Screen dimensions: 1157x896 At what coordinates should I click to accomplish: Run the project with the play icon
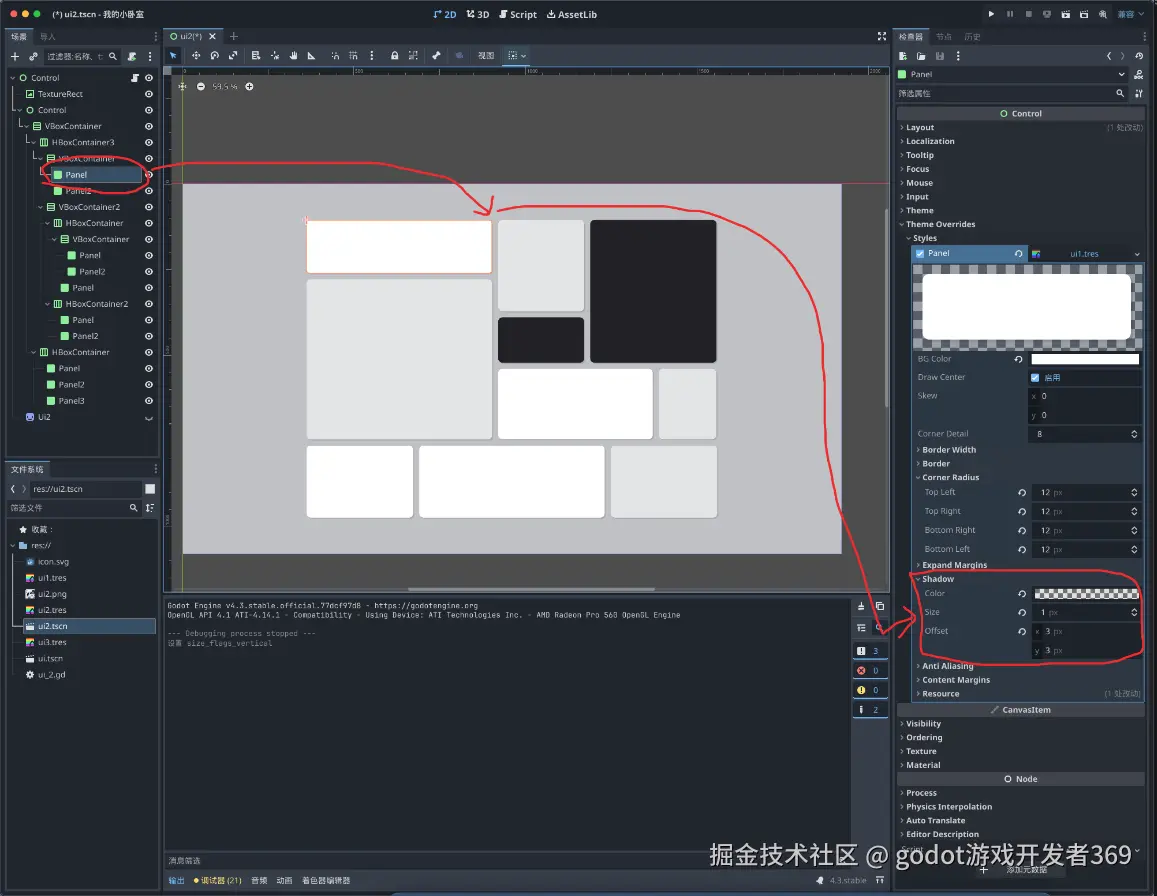point(991,14)
